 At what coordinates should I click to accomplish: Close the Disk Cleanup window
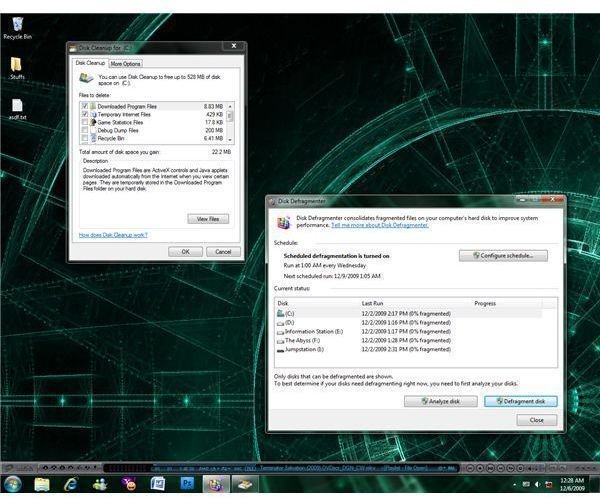234,46
